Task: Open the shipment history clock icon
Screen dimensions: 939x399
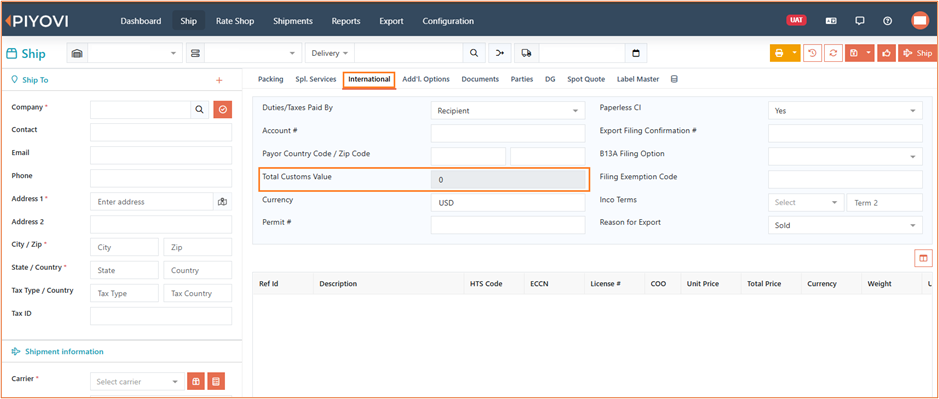Action: (x=811, y=53)
